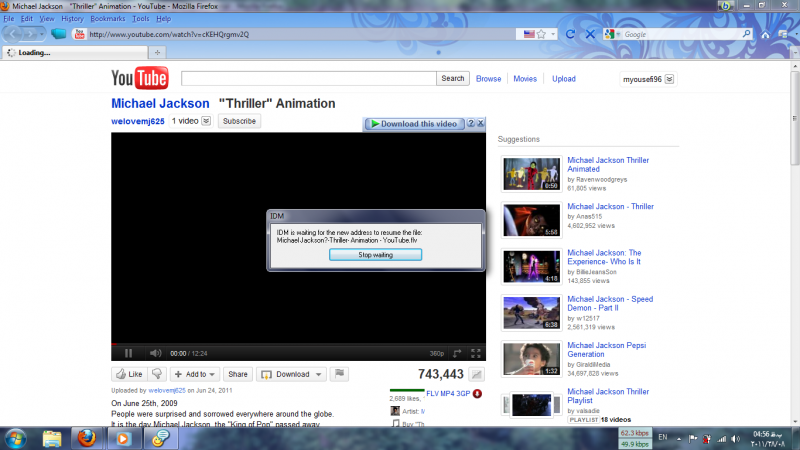Expand the myousefi96 account dropdown
Image resolution: width=800 pixels, height=450 pixels.
(669, 79)
